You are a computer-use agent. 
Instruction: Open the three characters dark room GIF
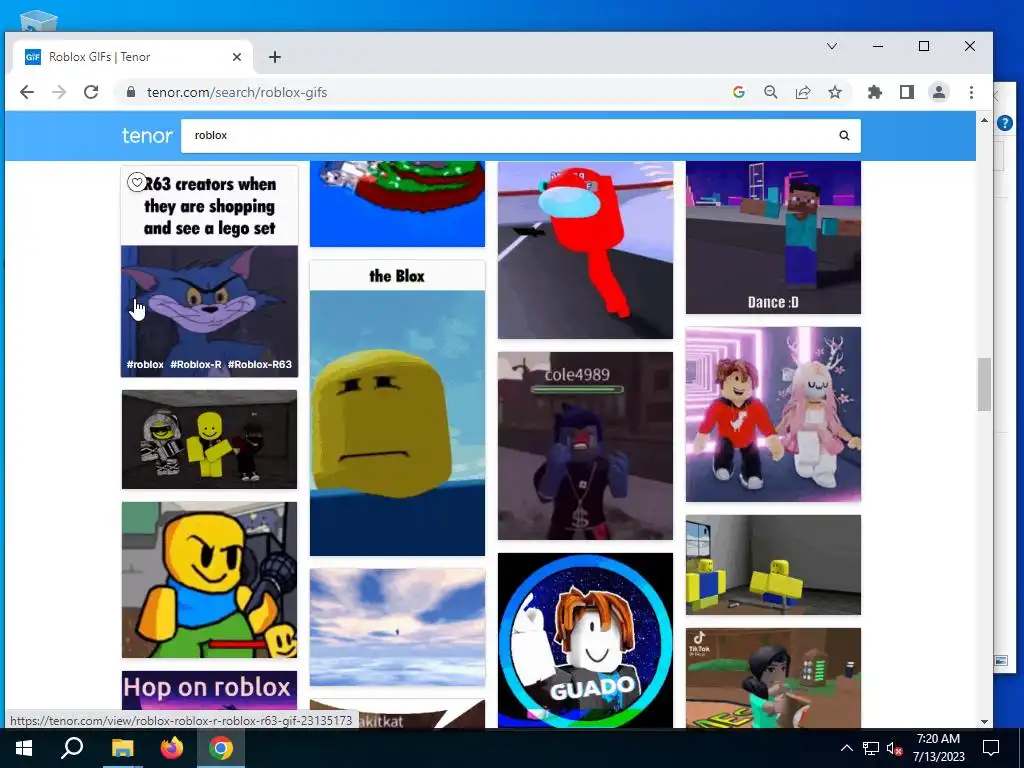209,440
